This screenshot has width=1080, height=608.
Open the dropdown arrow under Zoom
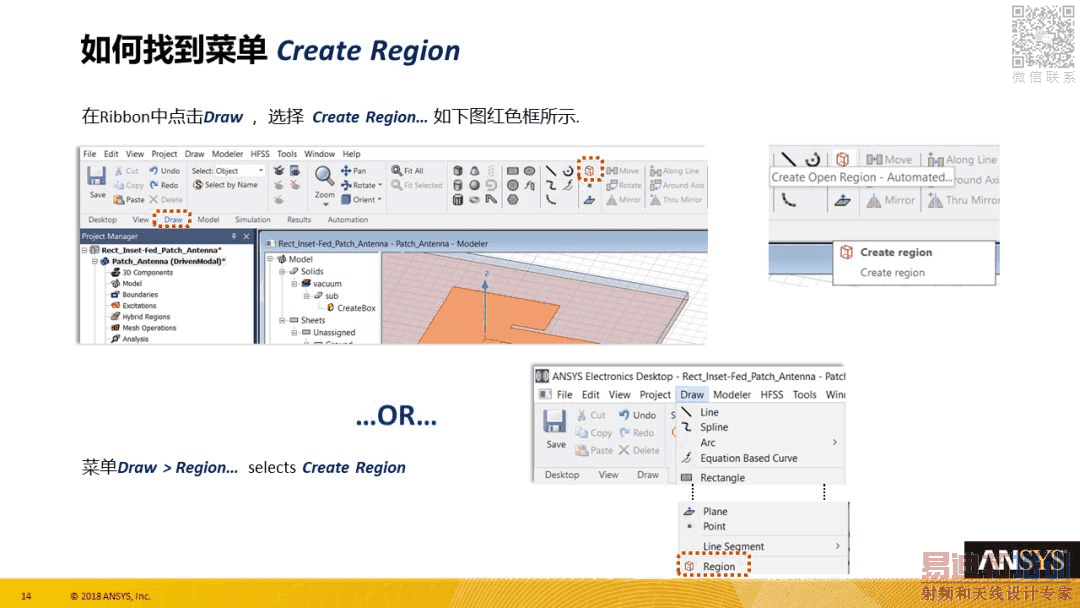pos(325,204)
